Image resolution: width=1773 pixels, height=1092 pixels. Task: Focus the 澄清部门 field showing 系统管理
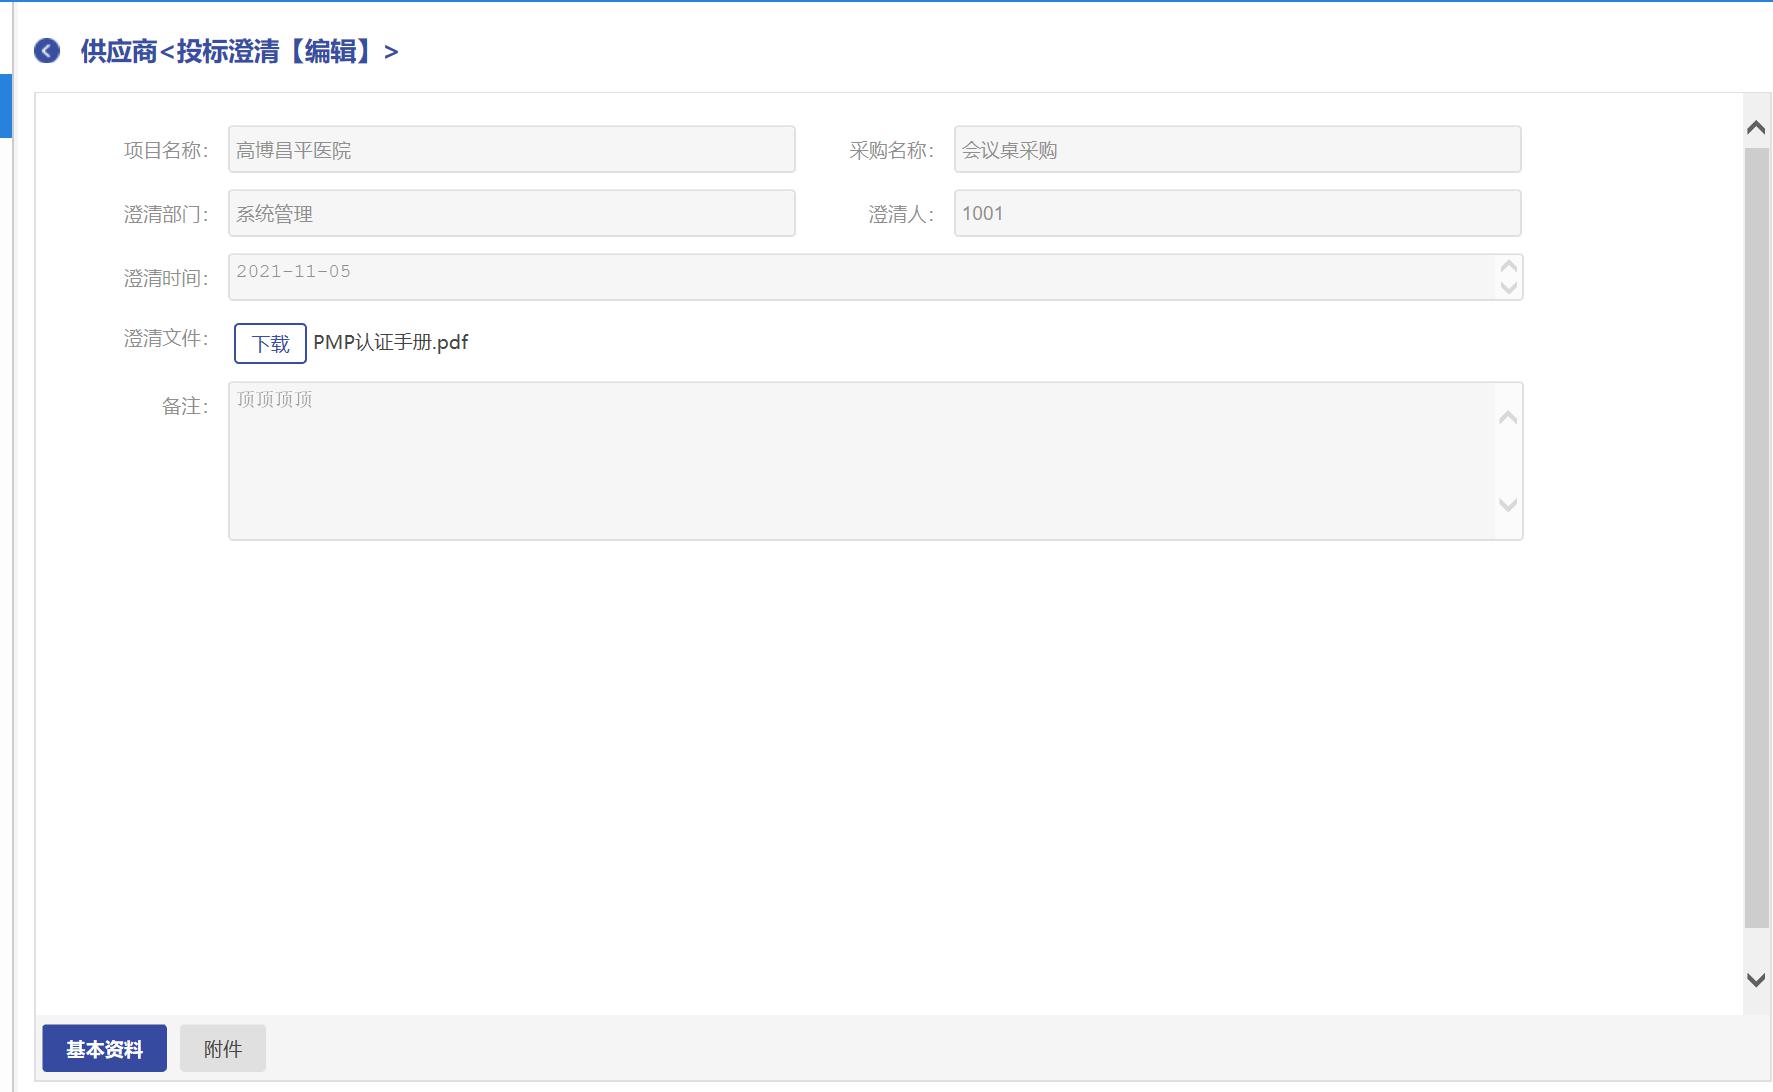point(511,214)
